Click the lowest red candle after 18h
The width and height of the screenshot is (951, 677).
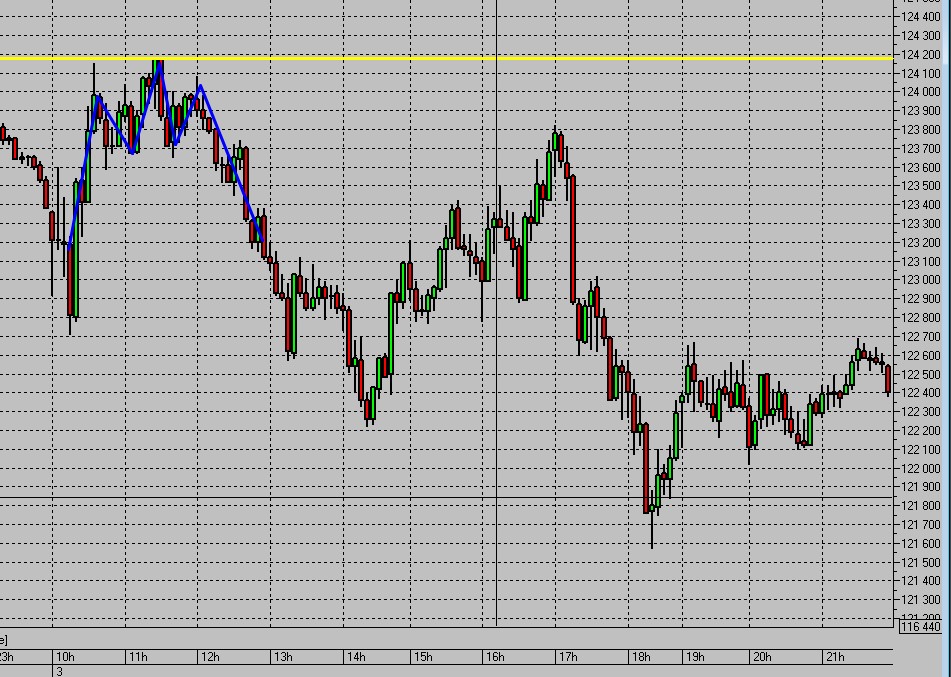pyautogui.click(x=646, y=469)
